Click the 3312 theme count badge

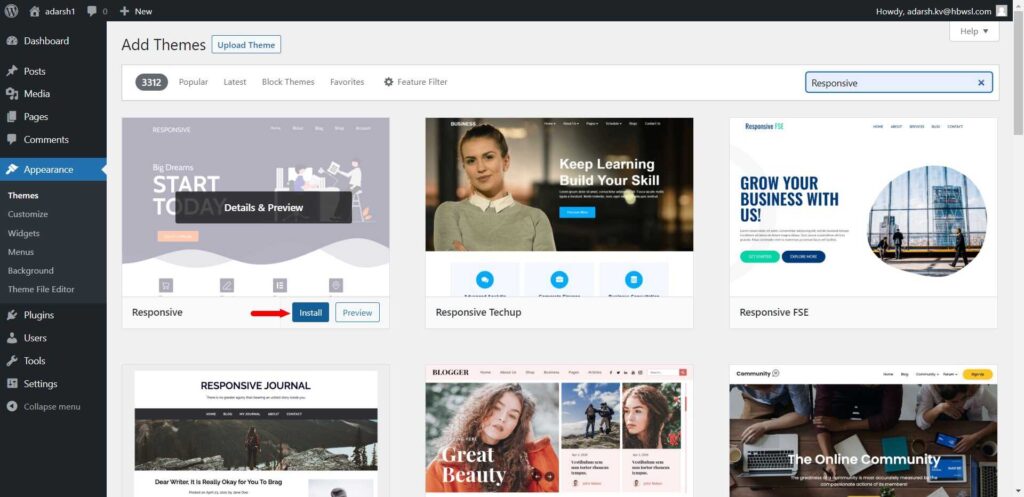pyautogui.click(x=152, y=82)
